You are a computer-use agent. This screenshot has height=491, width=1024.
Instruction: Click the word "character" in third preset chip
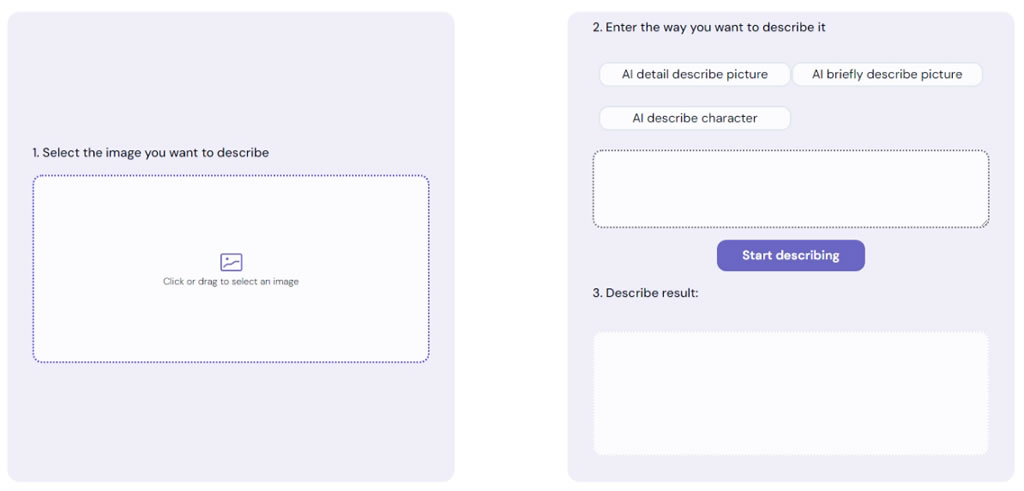click(729, 118)
